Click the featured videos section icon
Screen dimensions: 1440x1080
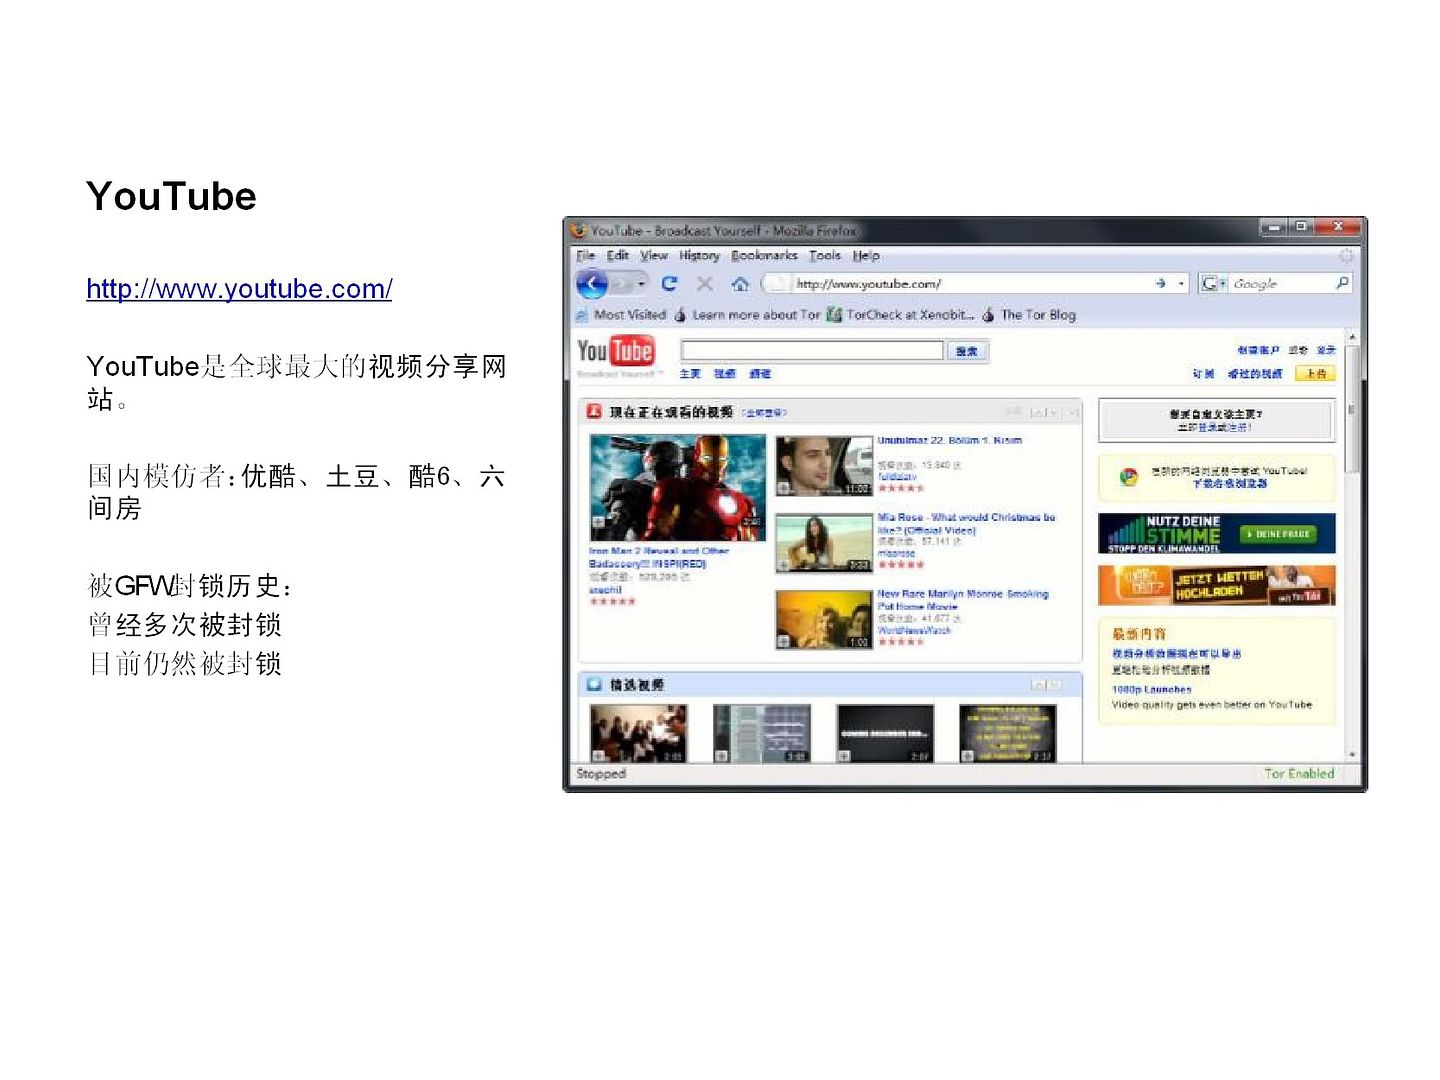(594, 684)
